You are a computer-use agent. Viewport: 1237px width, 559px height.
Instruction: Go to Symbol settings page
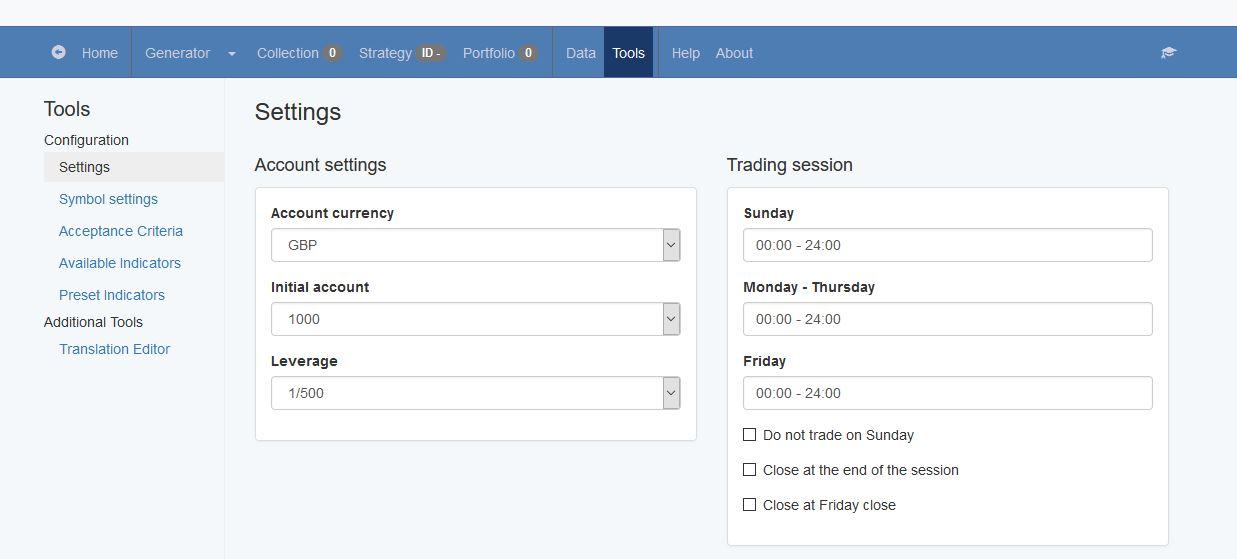tap(108, 199)
